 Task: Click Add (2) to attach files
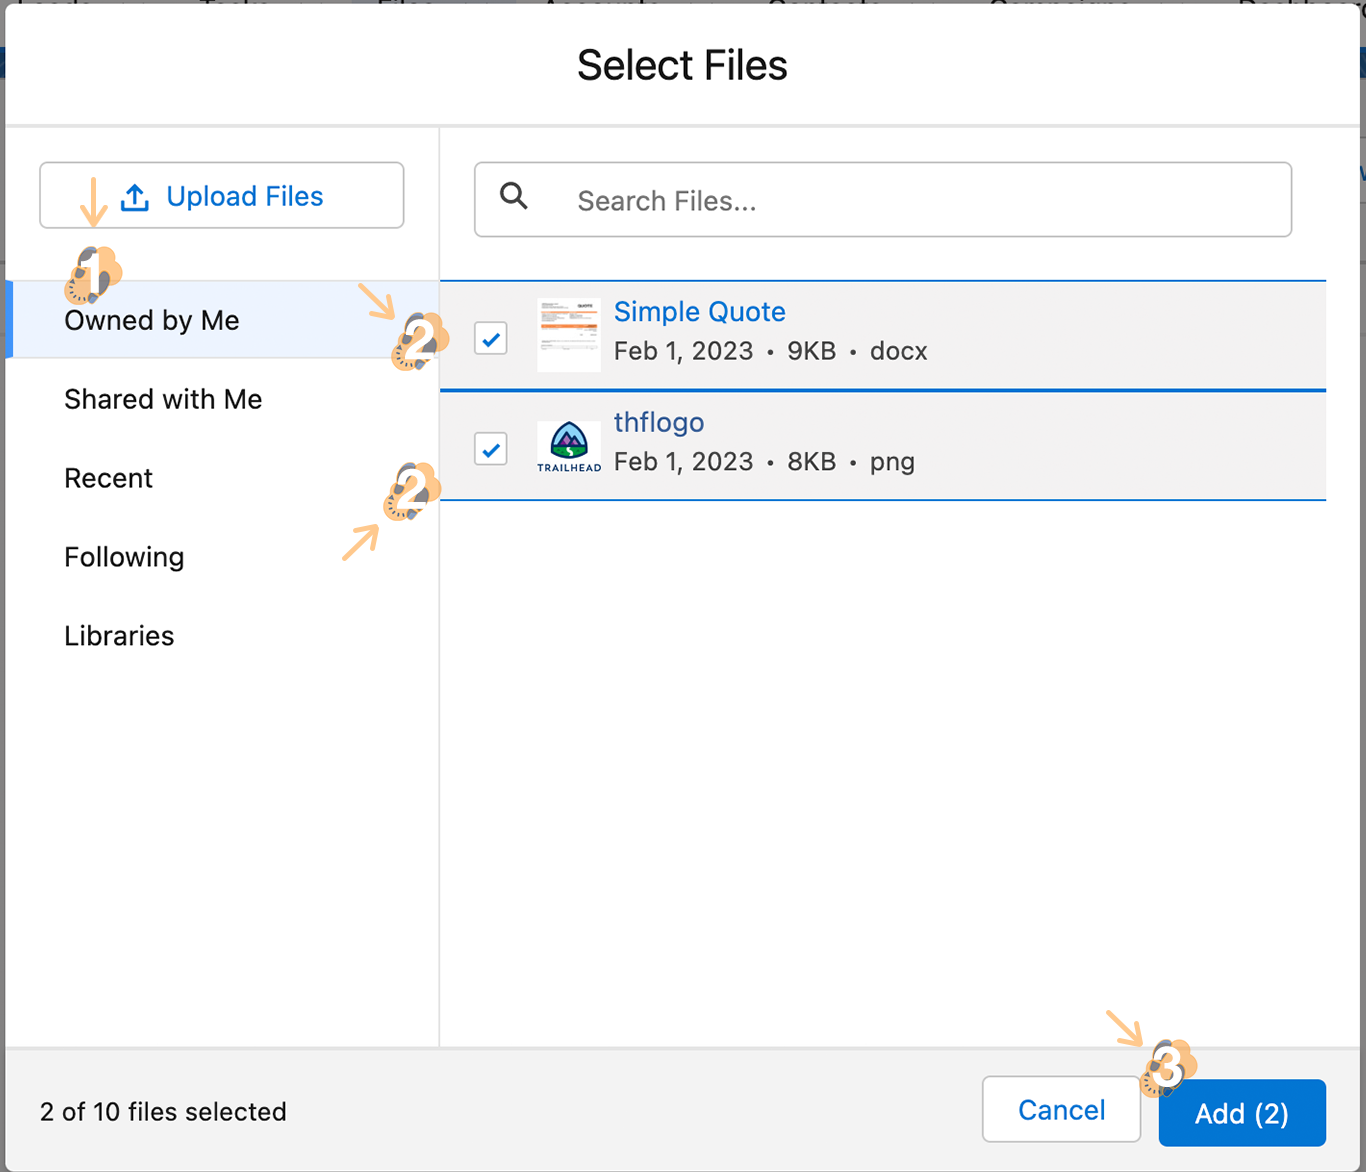[1241, 1113]
